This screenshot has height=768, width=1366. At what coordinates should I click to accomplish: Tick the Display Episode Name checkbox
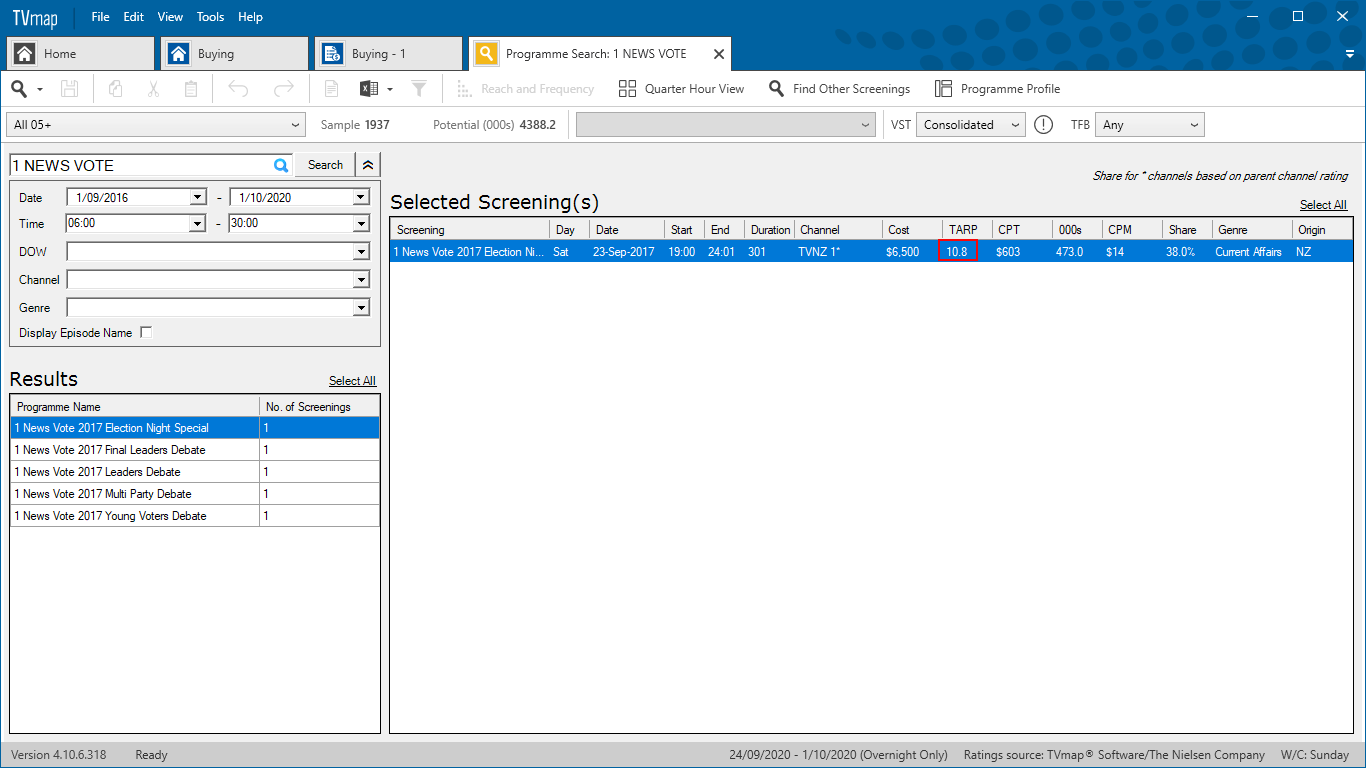[147, 333]
